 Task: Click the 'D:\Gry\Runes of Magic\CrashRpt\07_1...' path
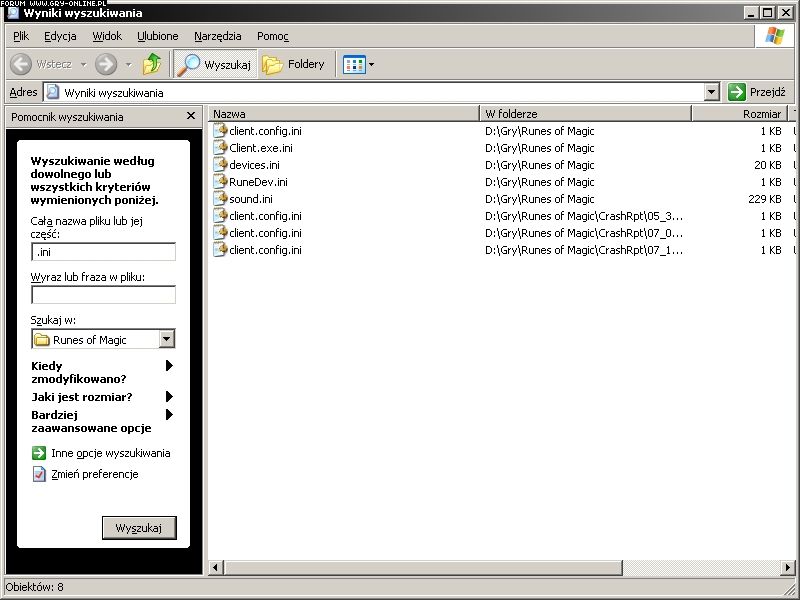[584, 250]
